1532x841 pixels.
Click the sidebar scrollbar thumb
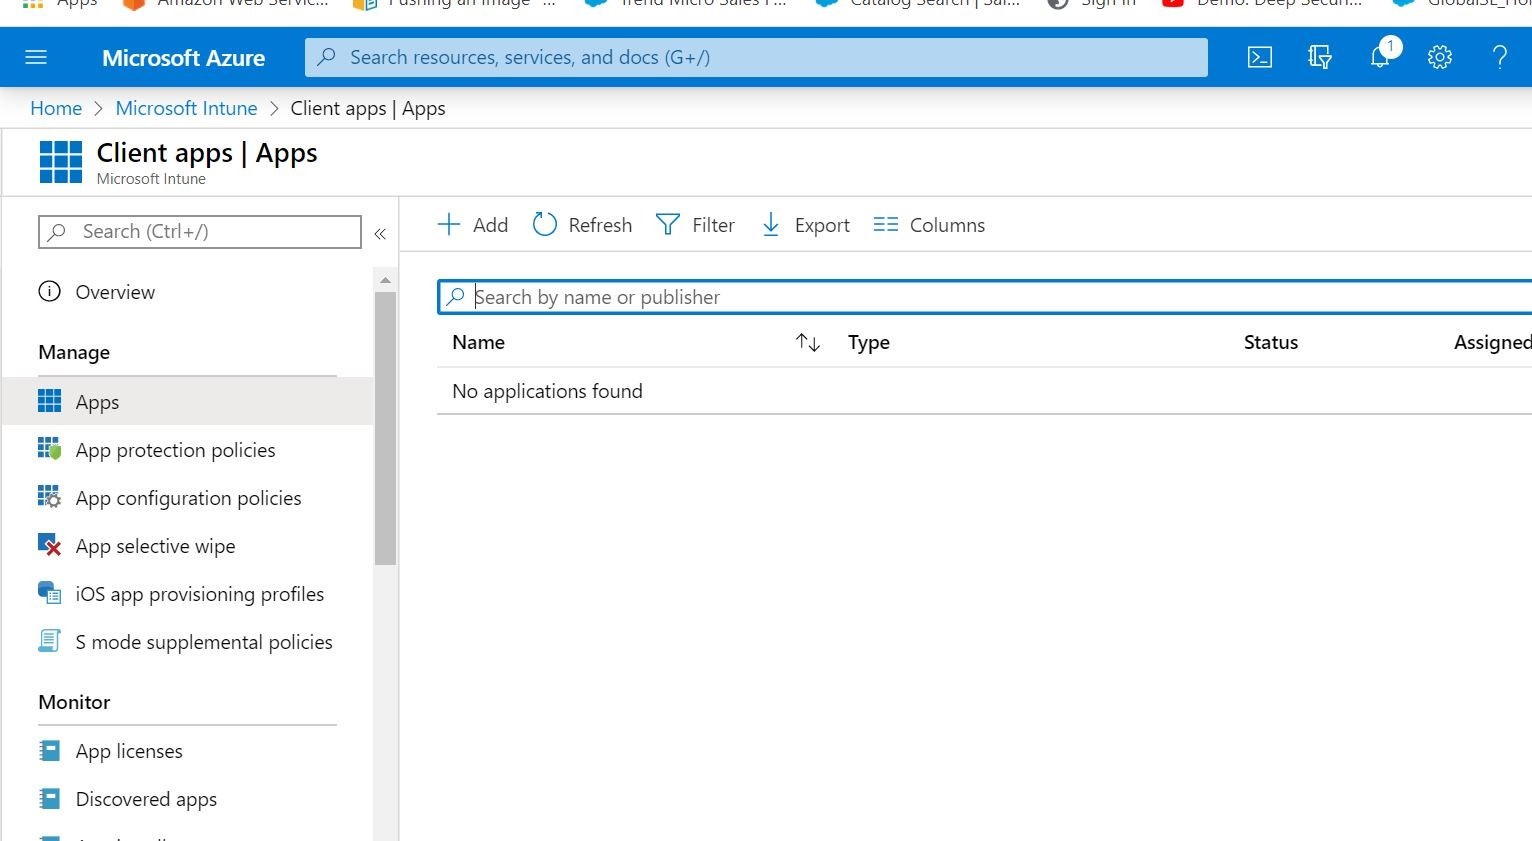385,428
